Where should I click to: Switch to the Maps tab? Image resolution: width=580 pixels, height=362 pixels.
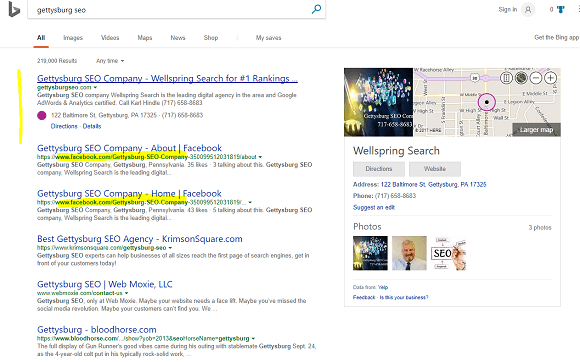coord(145,38)
